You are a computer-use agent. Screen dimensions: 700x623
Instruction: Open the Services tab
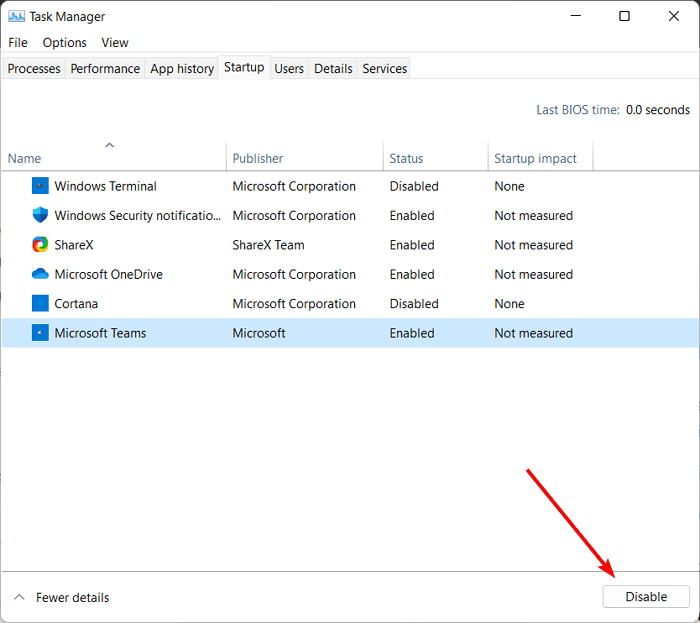(x=385, y=68)
